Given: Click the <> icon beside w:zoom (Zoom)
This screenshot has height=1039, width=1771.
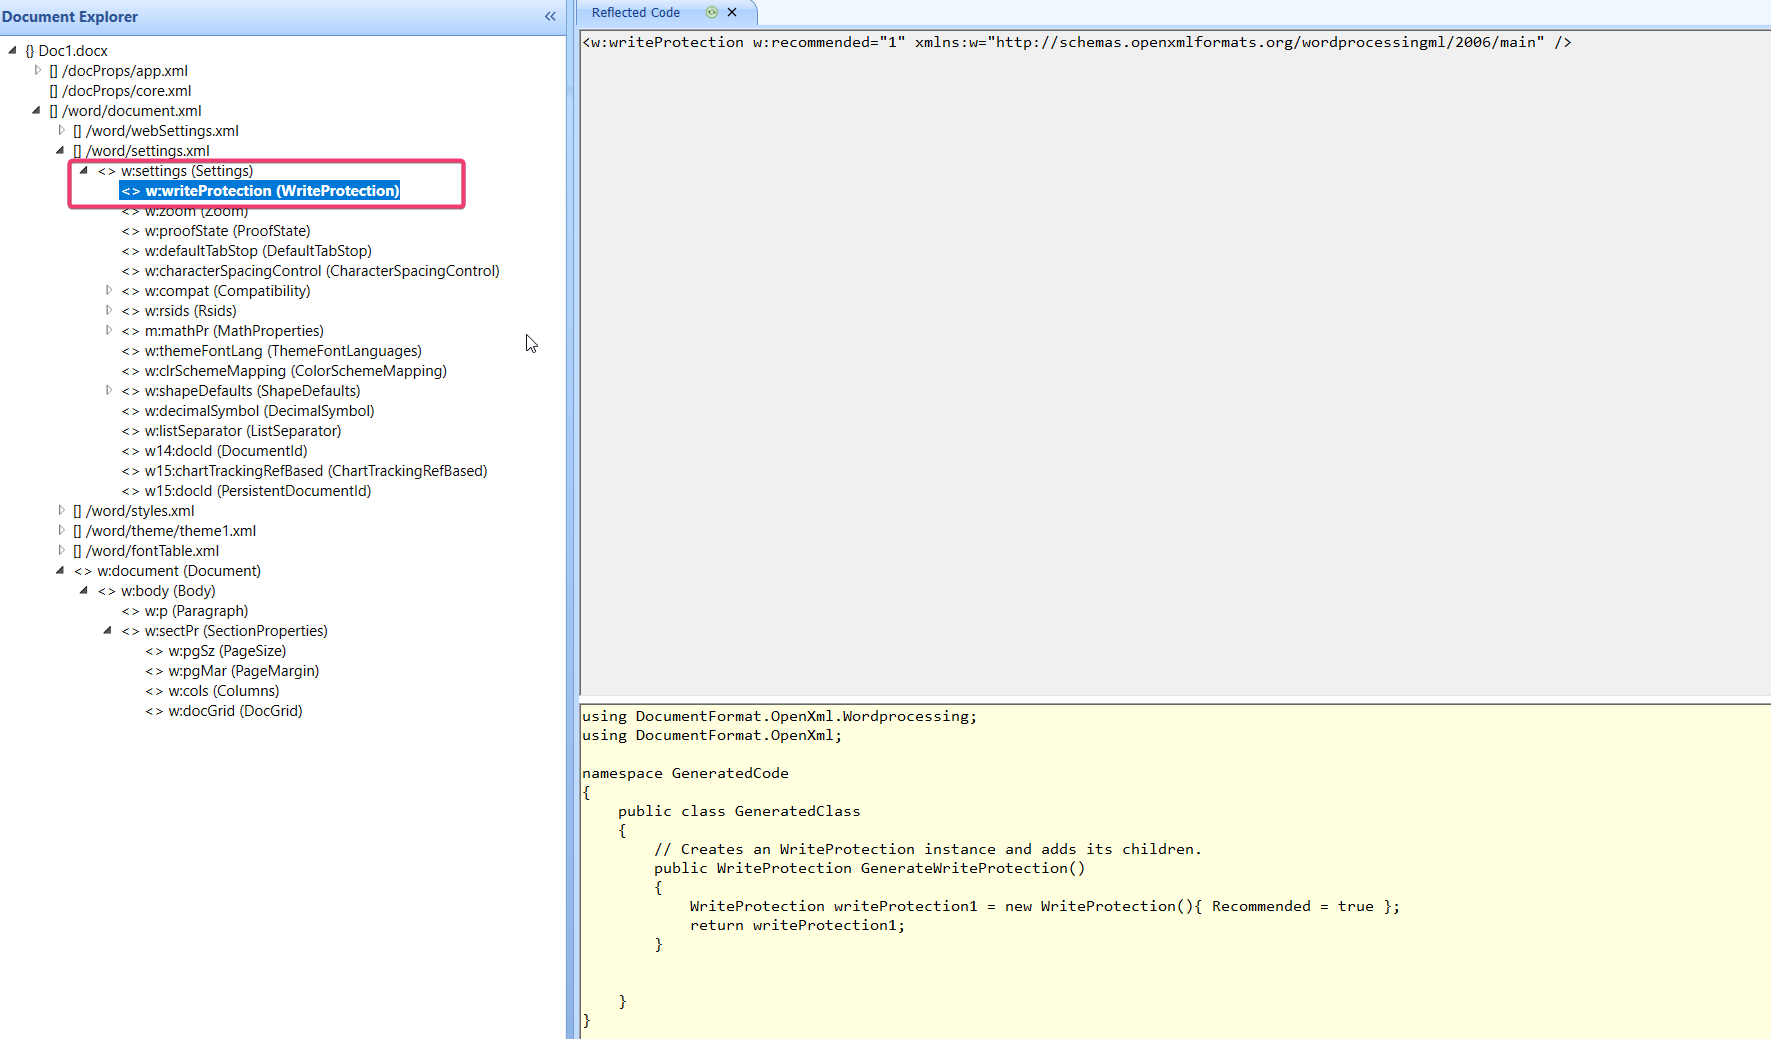Looking at the screenshot, I should click(129, 210).
